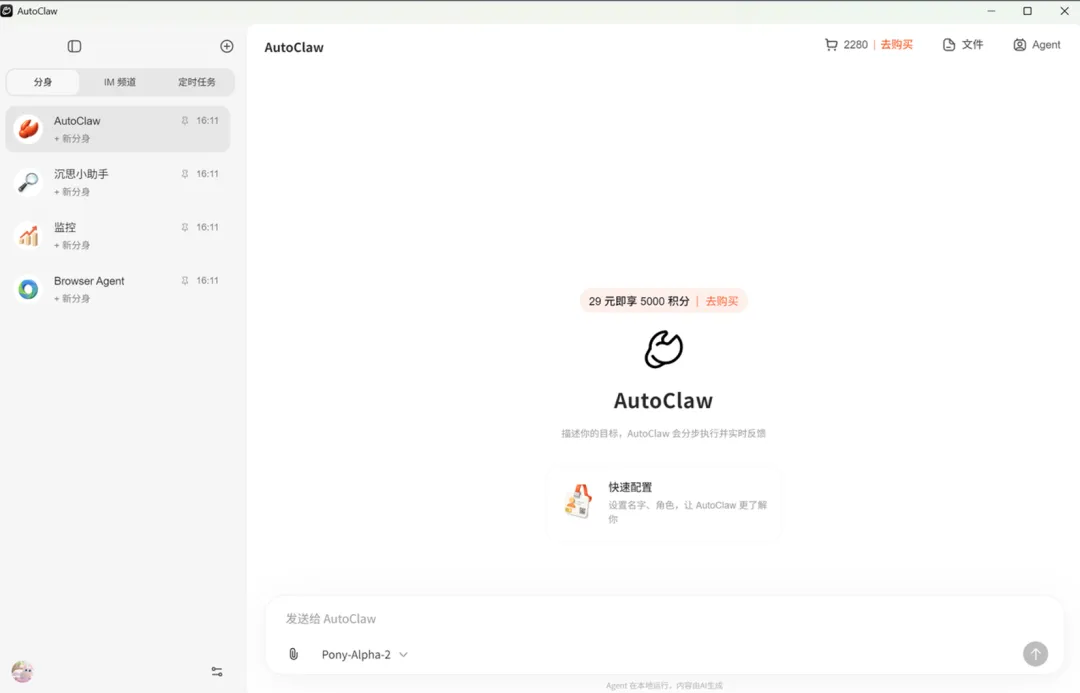The height and width of the screenshot is (693, 1080).
Task: Add 新分身 under AutoClaw
Action: [x=72, y=138]
